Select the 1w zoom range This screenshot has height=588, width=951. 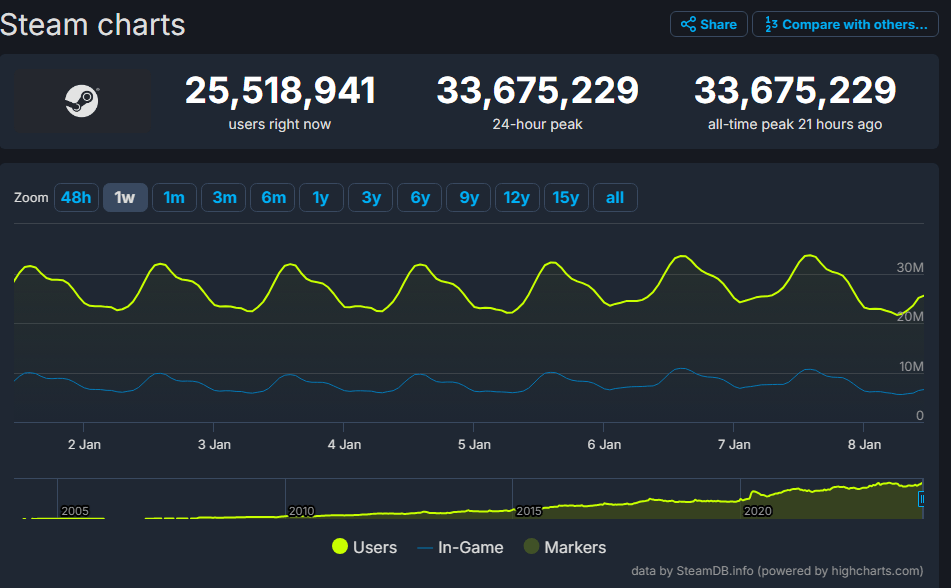click(x=125, y=197)
